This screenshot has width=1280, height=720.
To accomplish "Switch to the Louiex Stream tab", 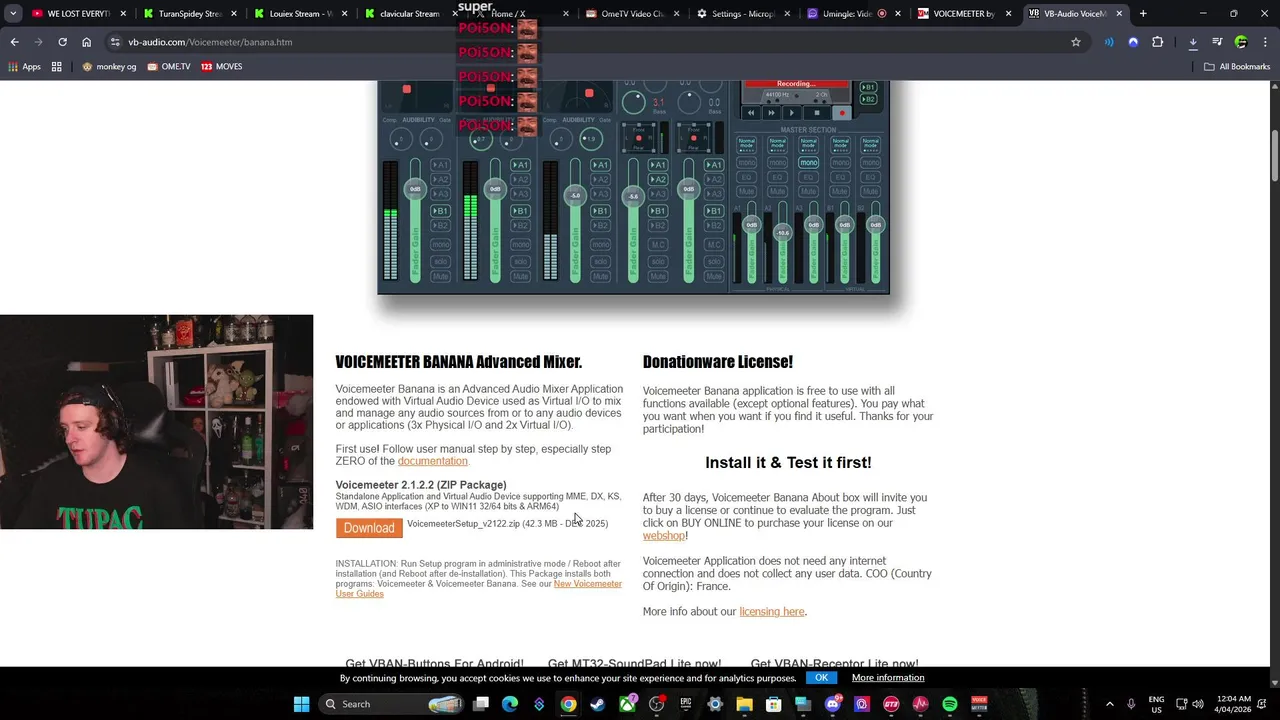I will pos(300,14).
